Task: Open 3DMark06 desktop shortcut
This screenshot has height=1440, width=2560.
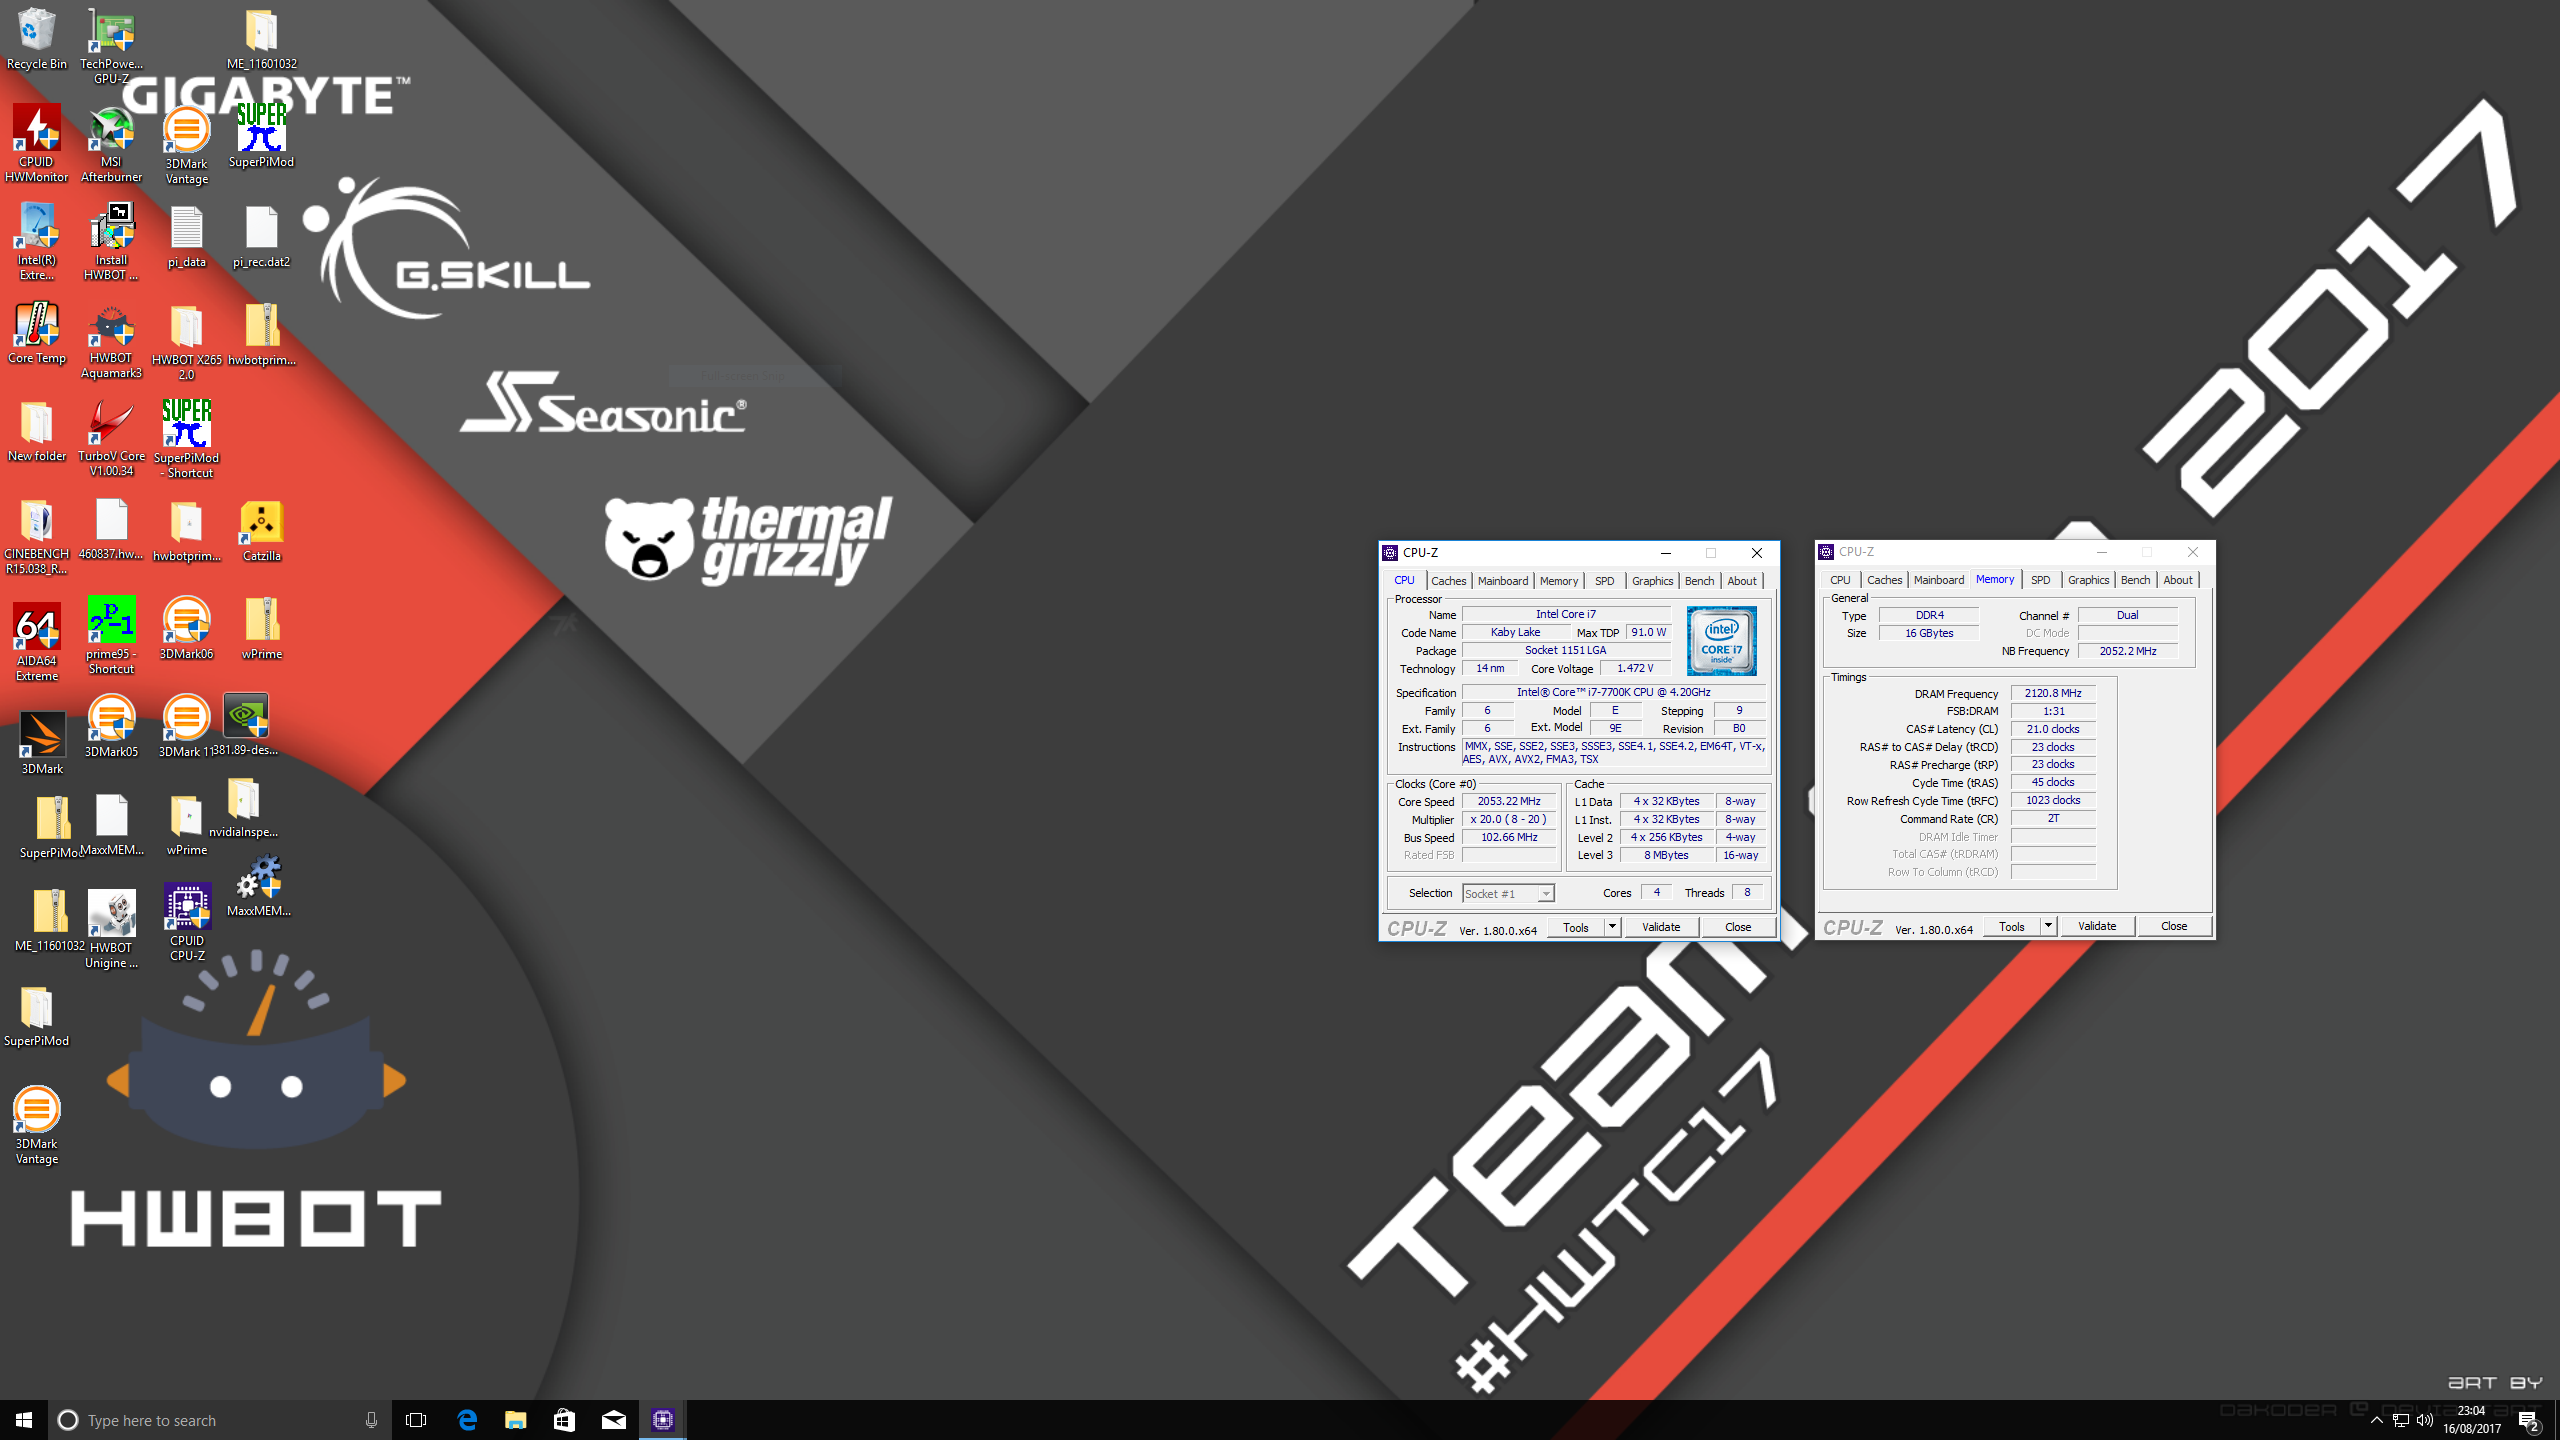Action: (x=187, y=629)
